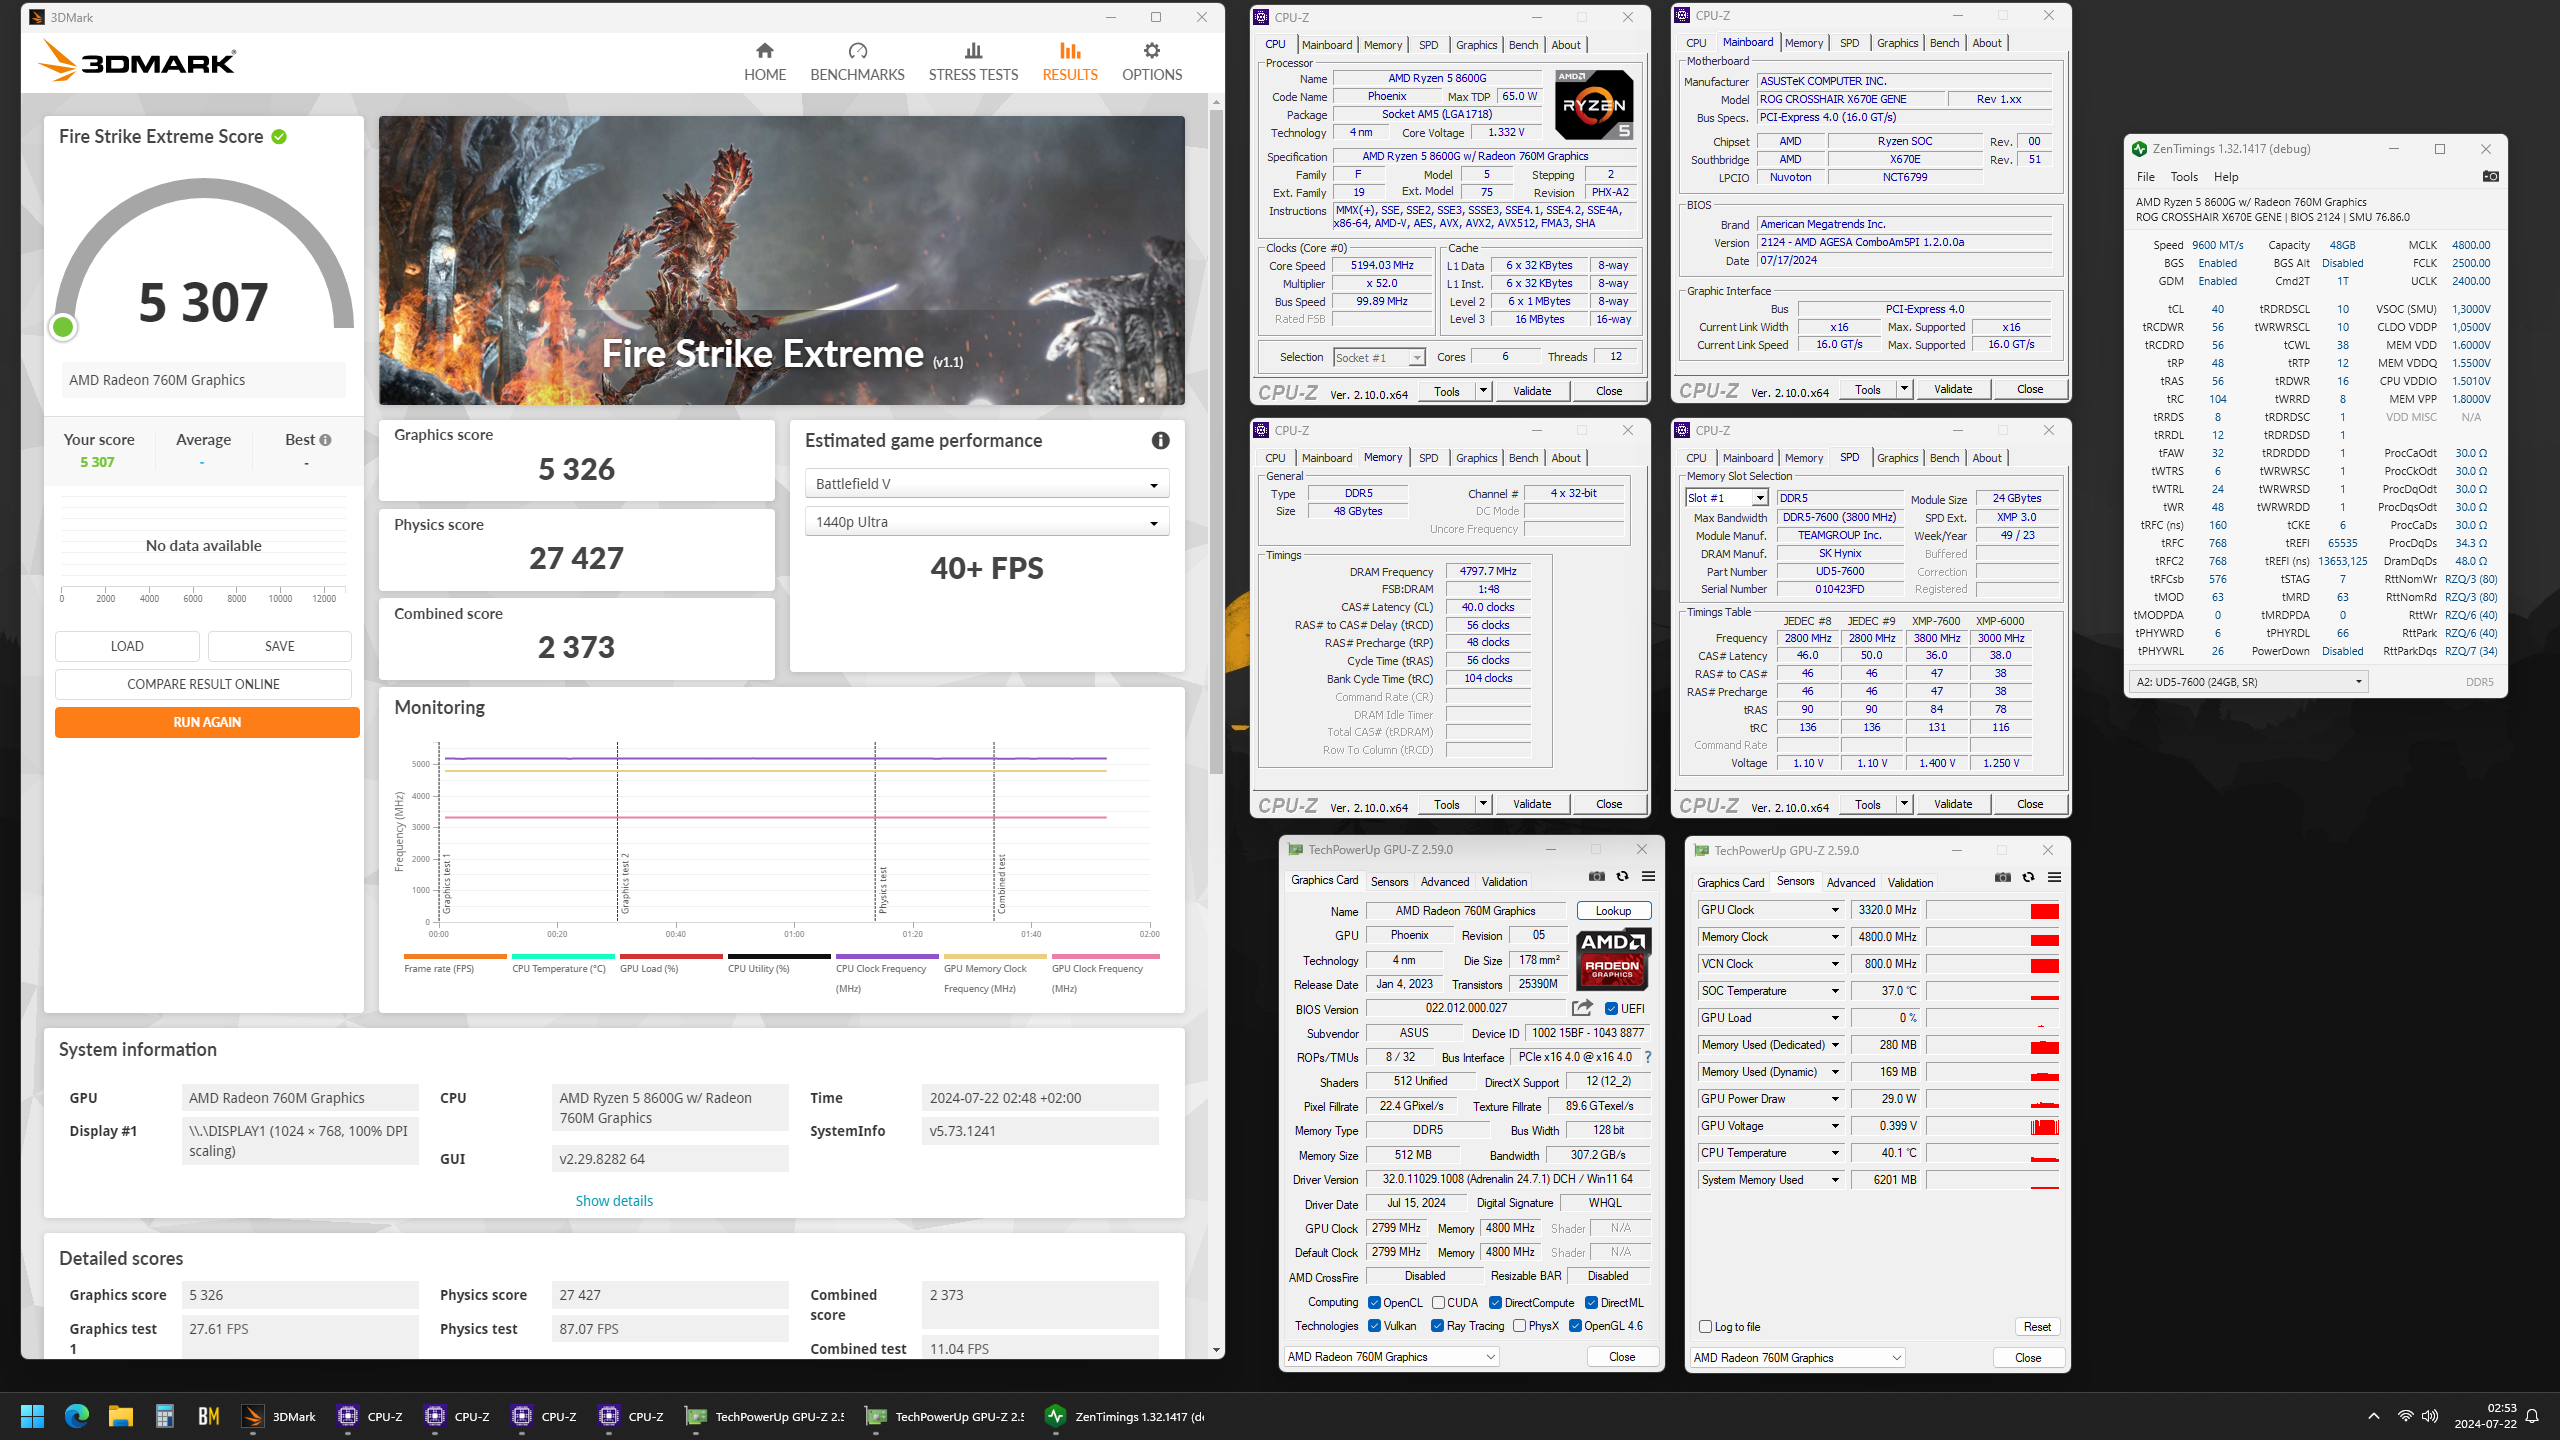Click the ZenTimings screenshot camera icon

click(x=2491, y=176)
